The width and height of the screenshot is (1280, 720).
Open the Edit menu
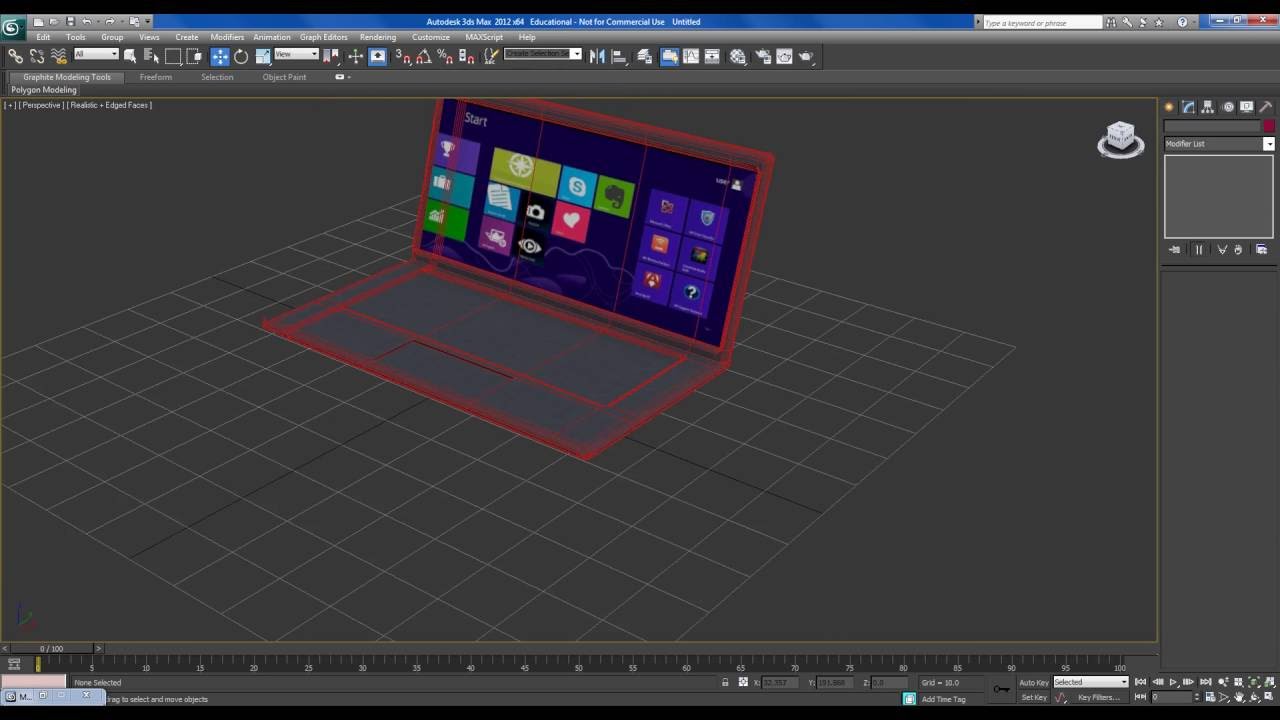43,37
